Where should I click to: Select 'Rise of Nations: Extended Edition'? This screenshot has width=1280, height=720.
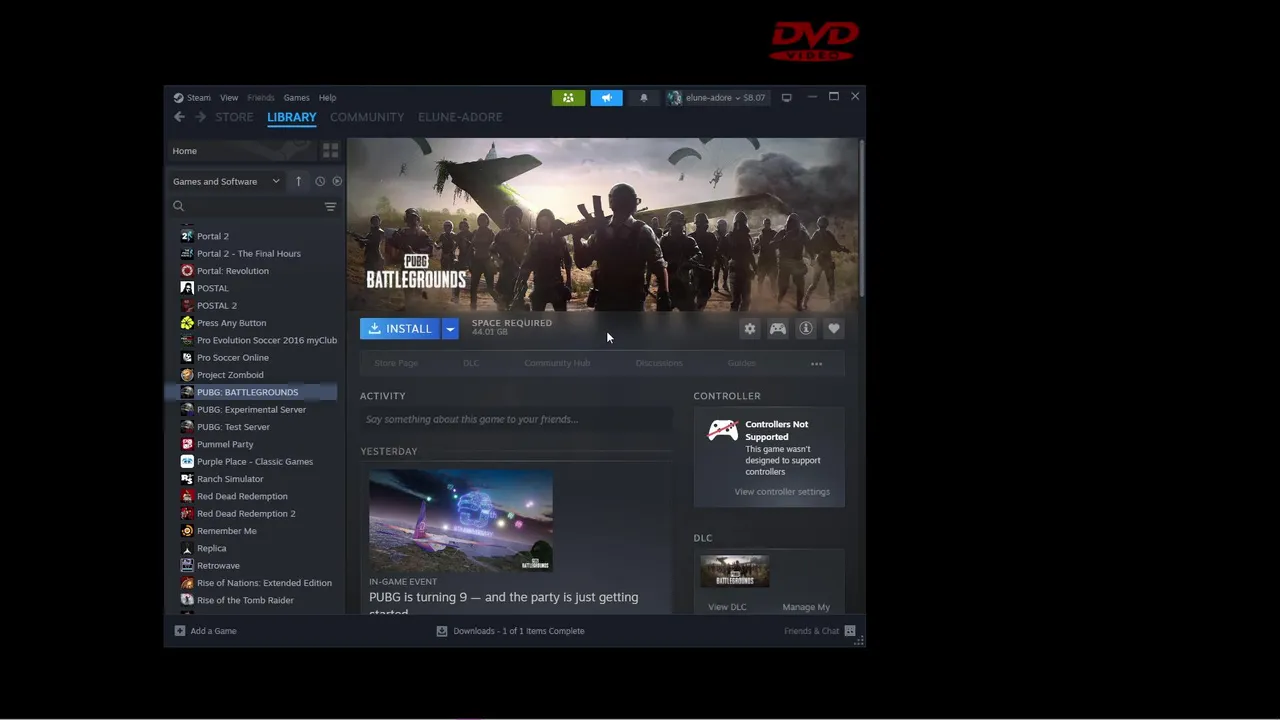click(x=264, y=583)
